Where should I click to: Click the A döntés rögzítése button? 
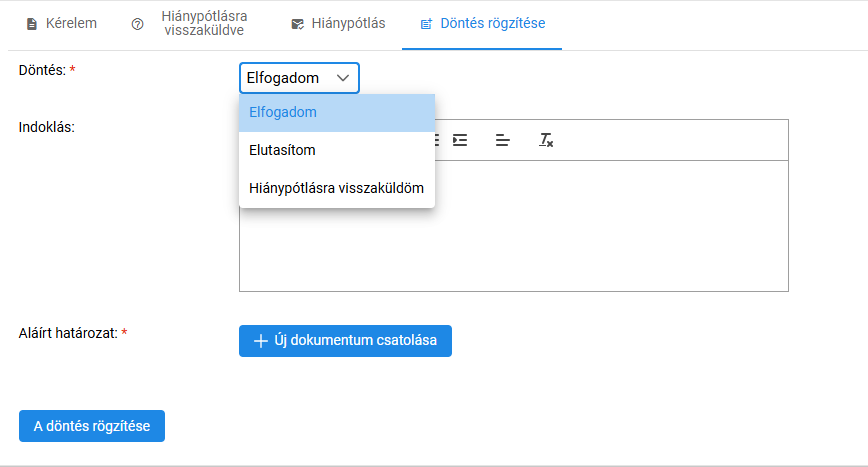tap(92, 426)
